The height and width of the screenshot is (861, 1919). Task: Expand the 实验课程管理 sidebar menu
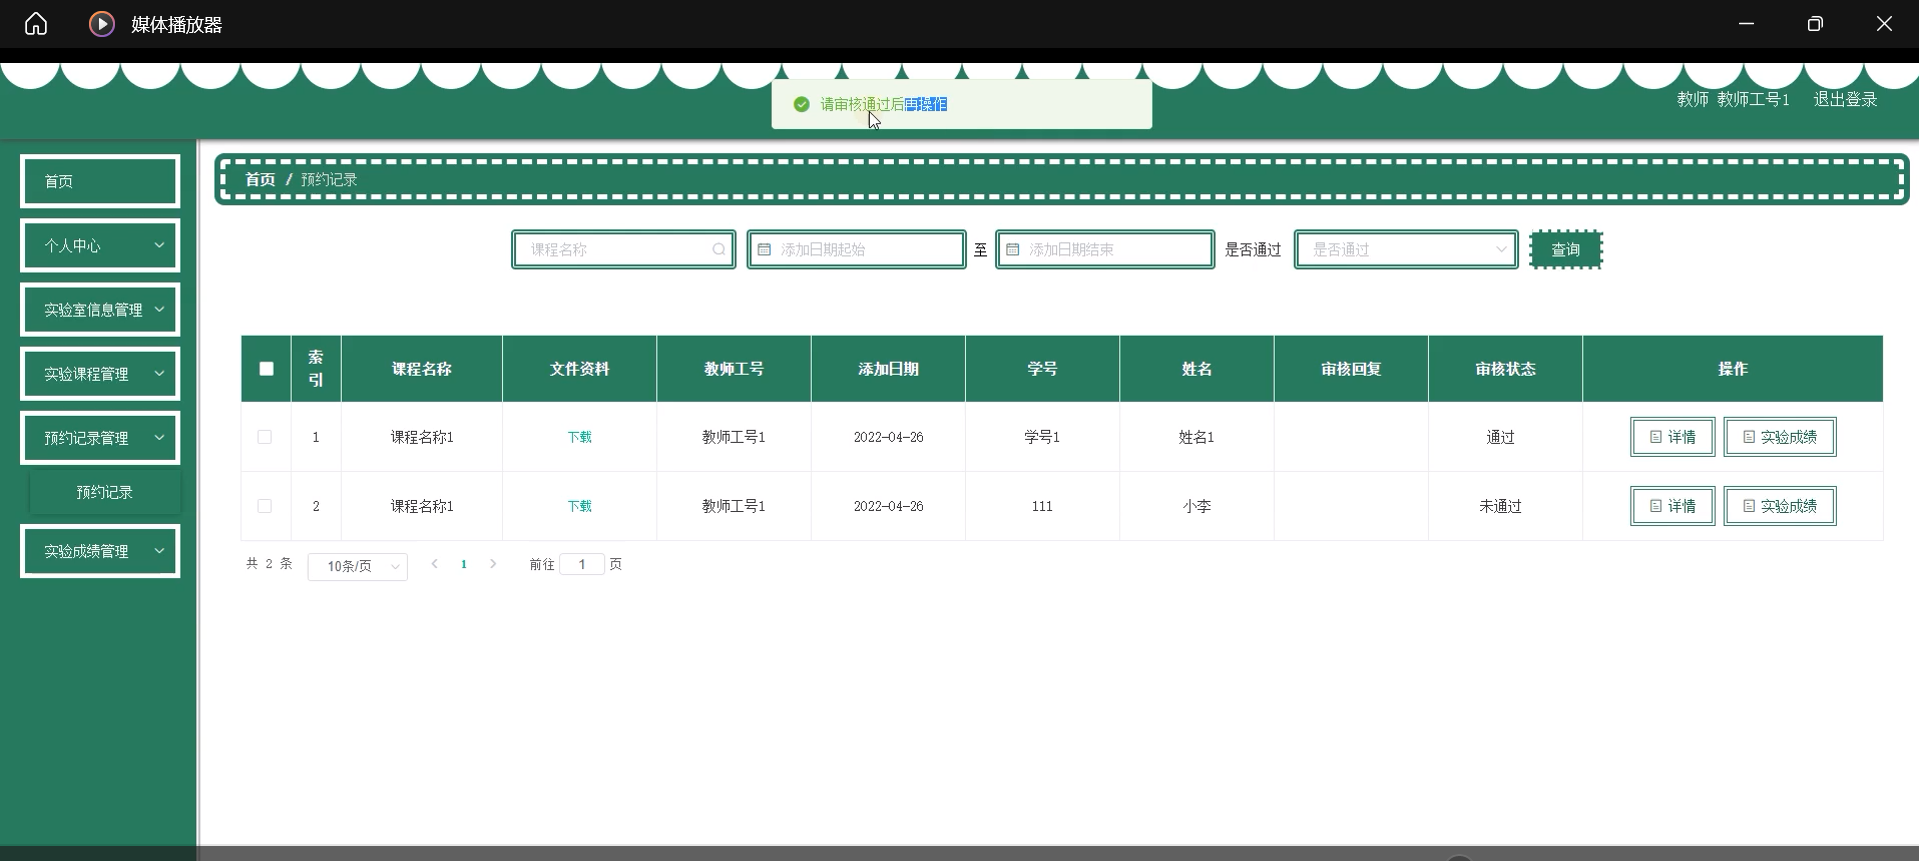point(100,374)
